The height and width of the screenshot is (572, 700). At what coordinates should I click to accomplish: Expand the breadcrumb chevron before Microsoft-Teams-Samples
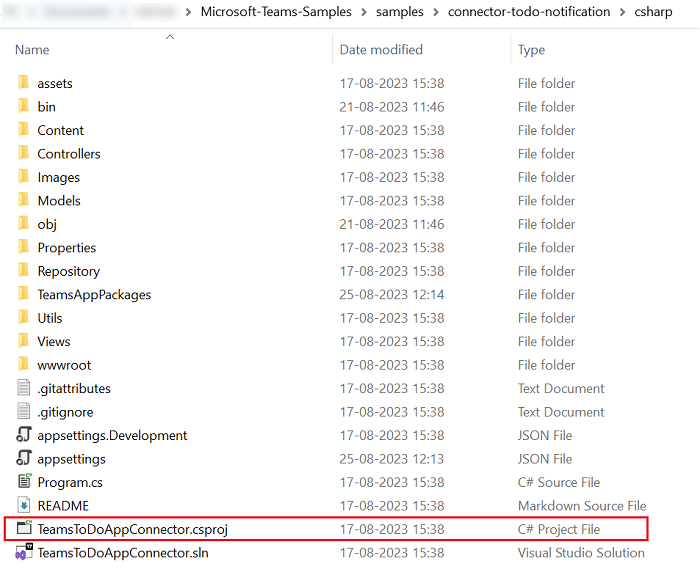(188, 12)
